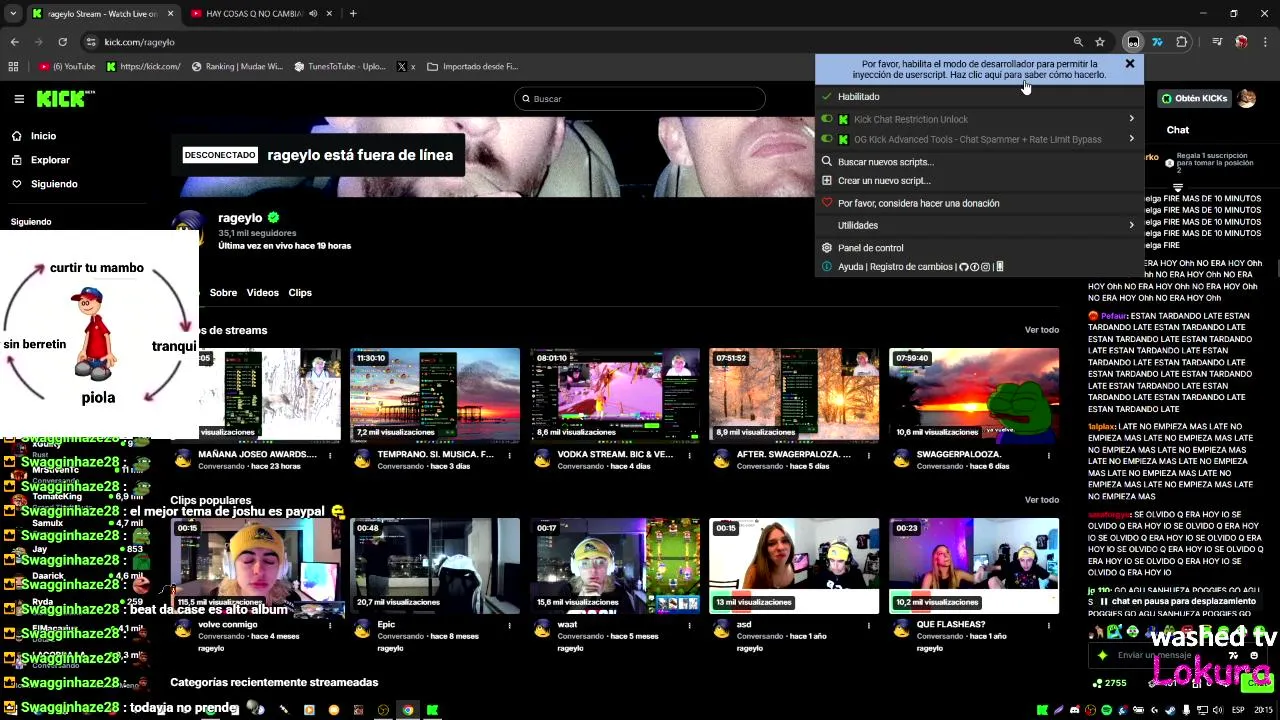Go to Inicio in sidebar

(x=43, y=136)
